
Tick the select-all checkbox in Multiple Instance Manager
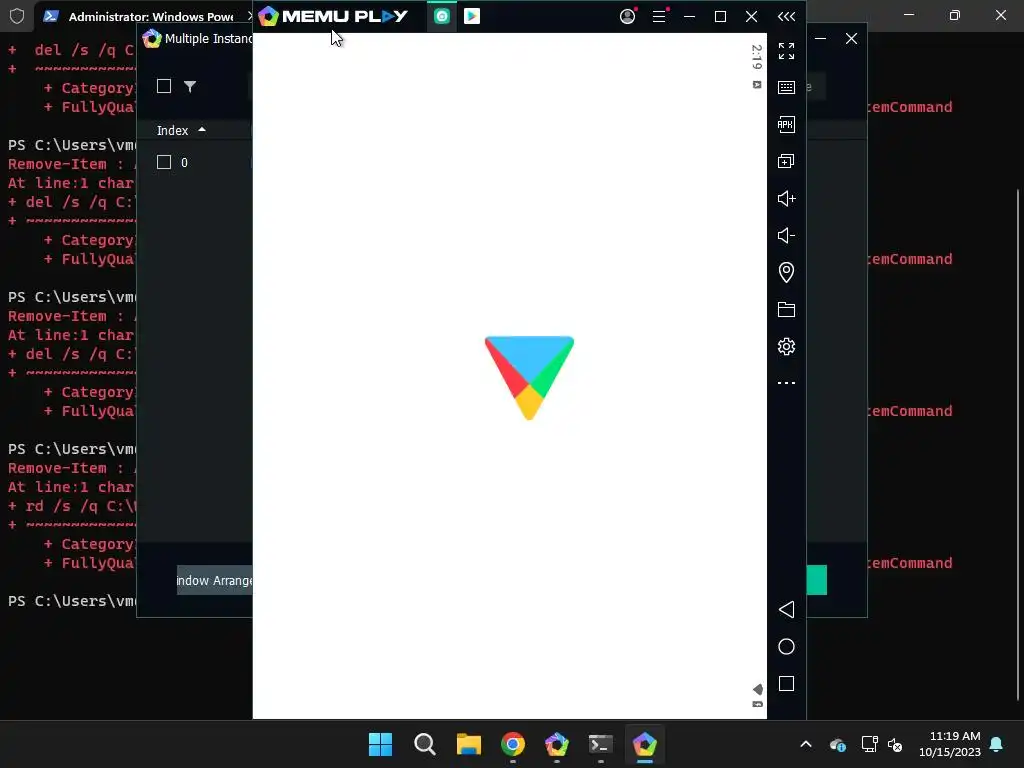click(x=164, y=86)
